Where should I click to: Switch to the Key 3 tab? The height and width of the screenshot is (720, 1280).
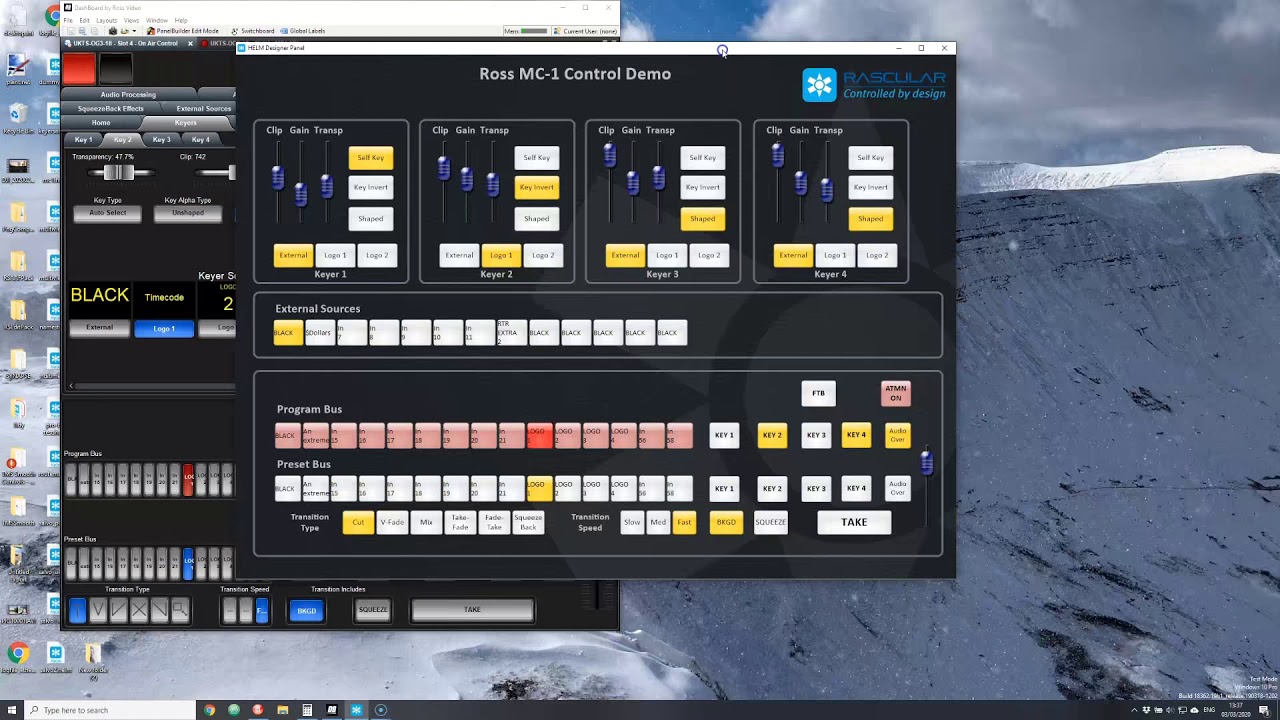click(161, 140)
